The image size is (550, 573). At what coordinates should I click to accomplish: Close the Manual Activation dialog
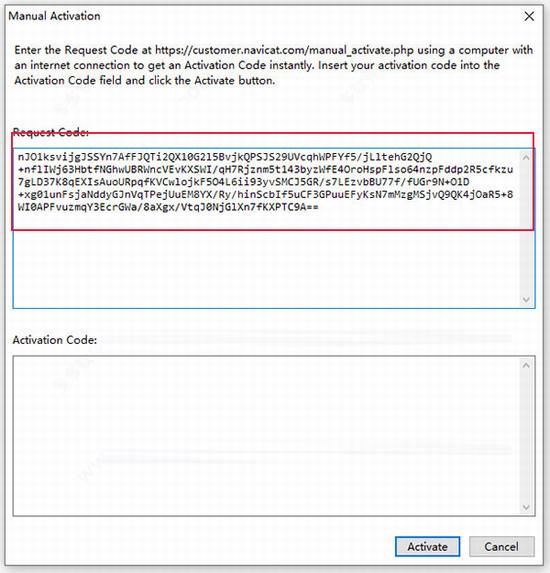point(529,16)
